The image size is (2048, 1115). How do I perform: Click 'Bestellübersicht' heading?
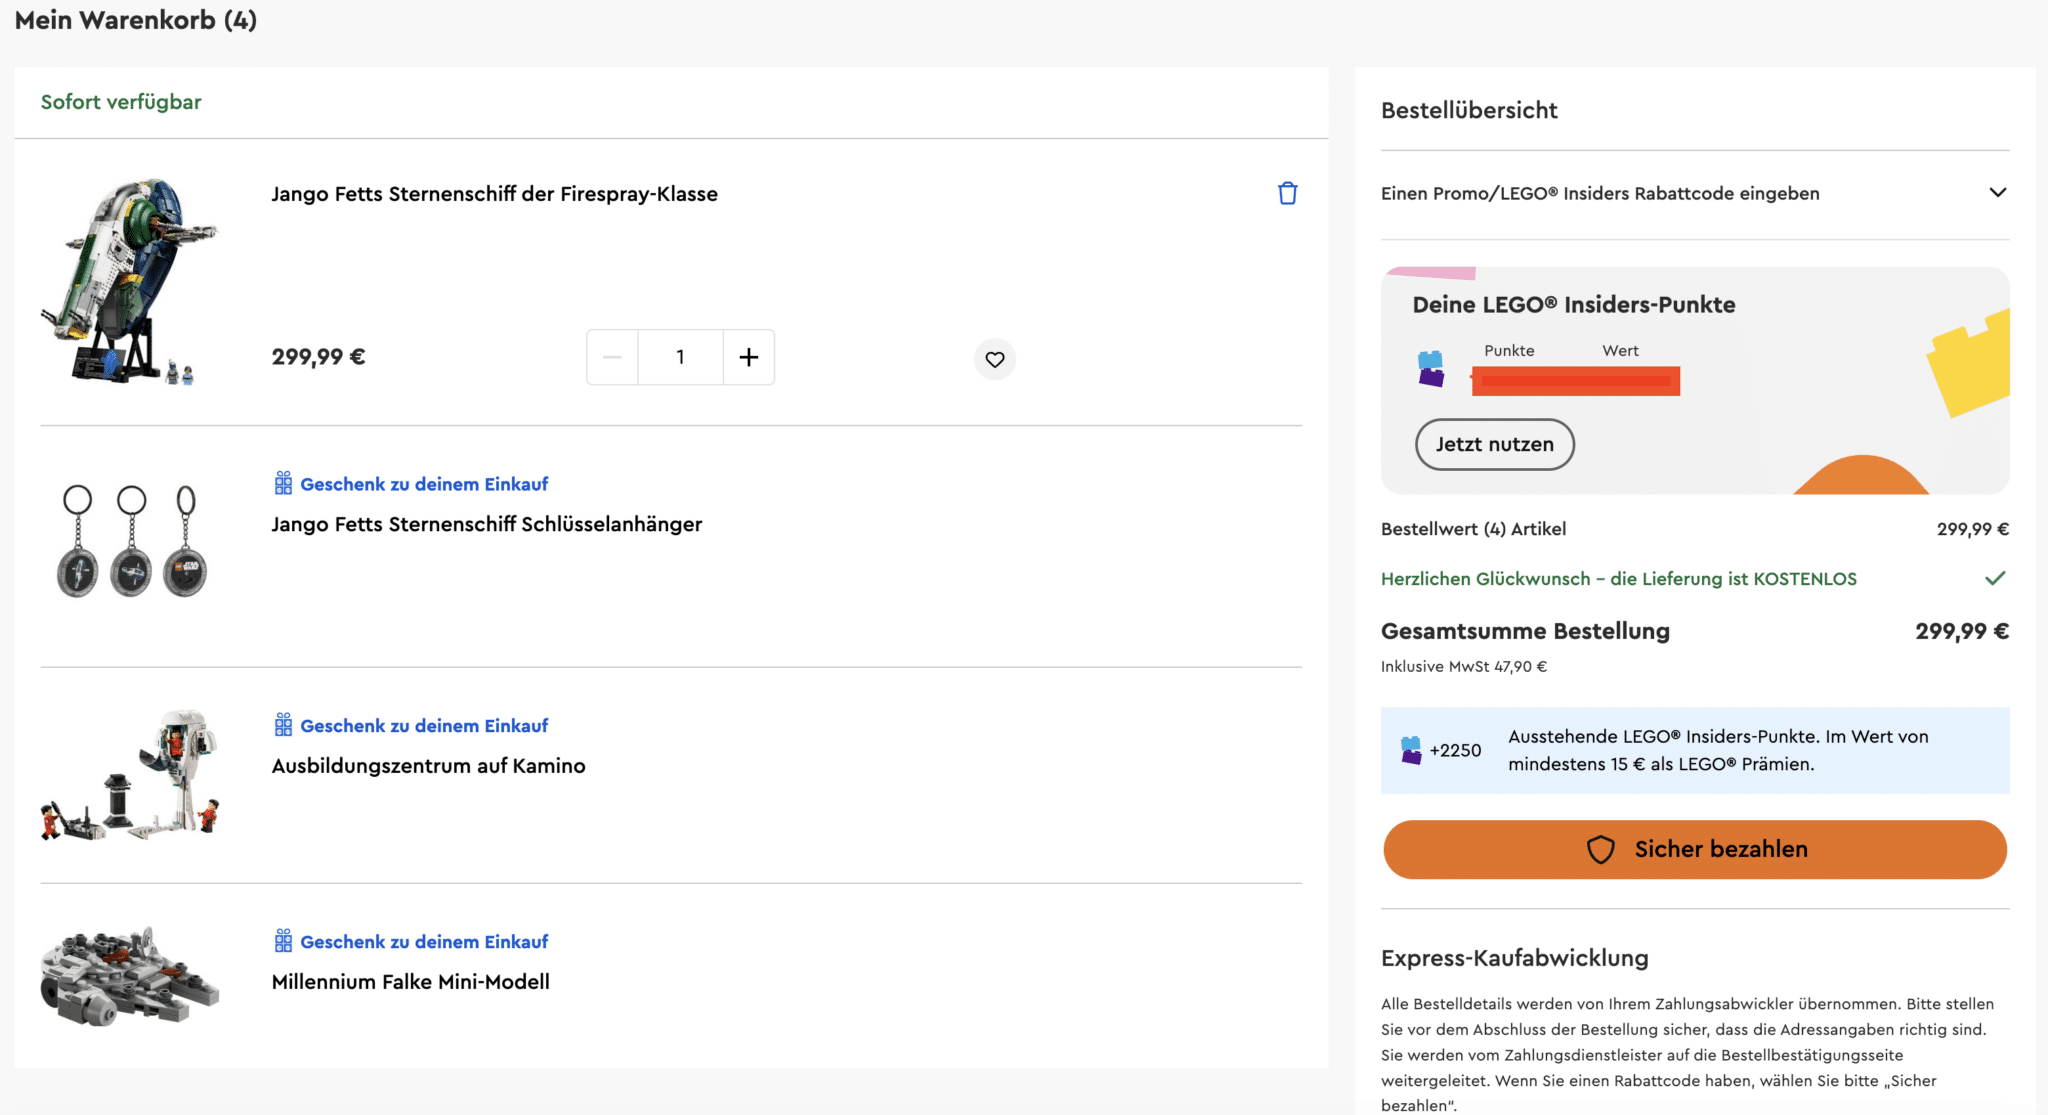pos(1469,110)
